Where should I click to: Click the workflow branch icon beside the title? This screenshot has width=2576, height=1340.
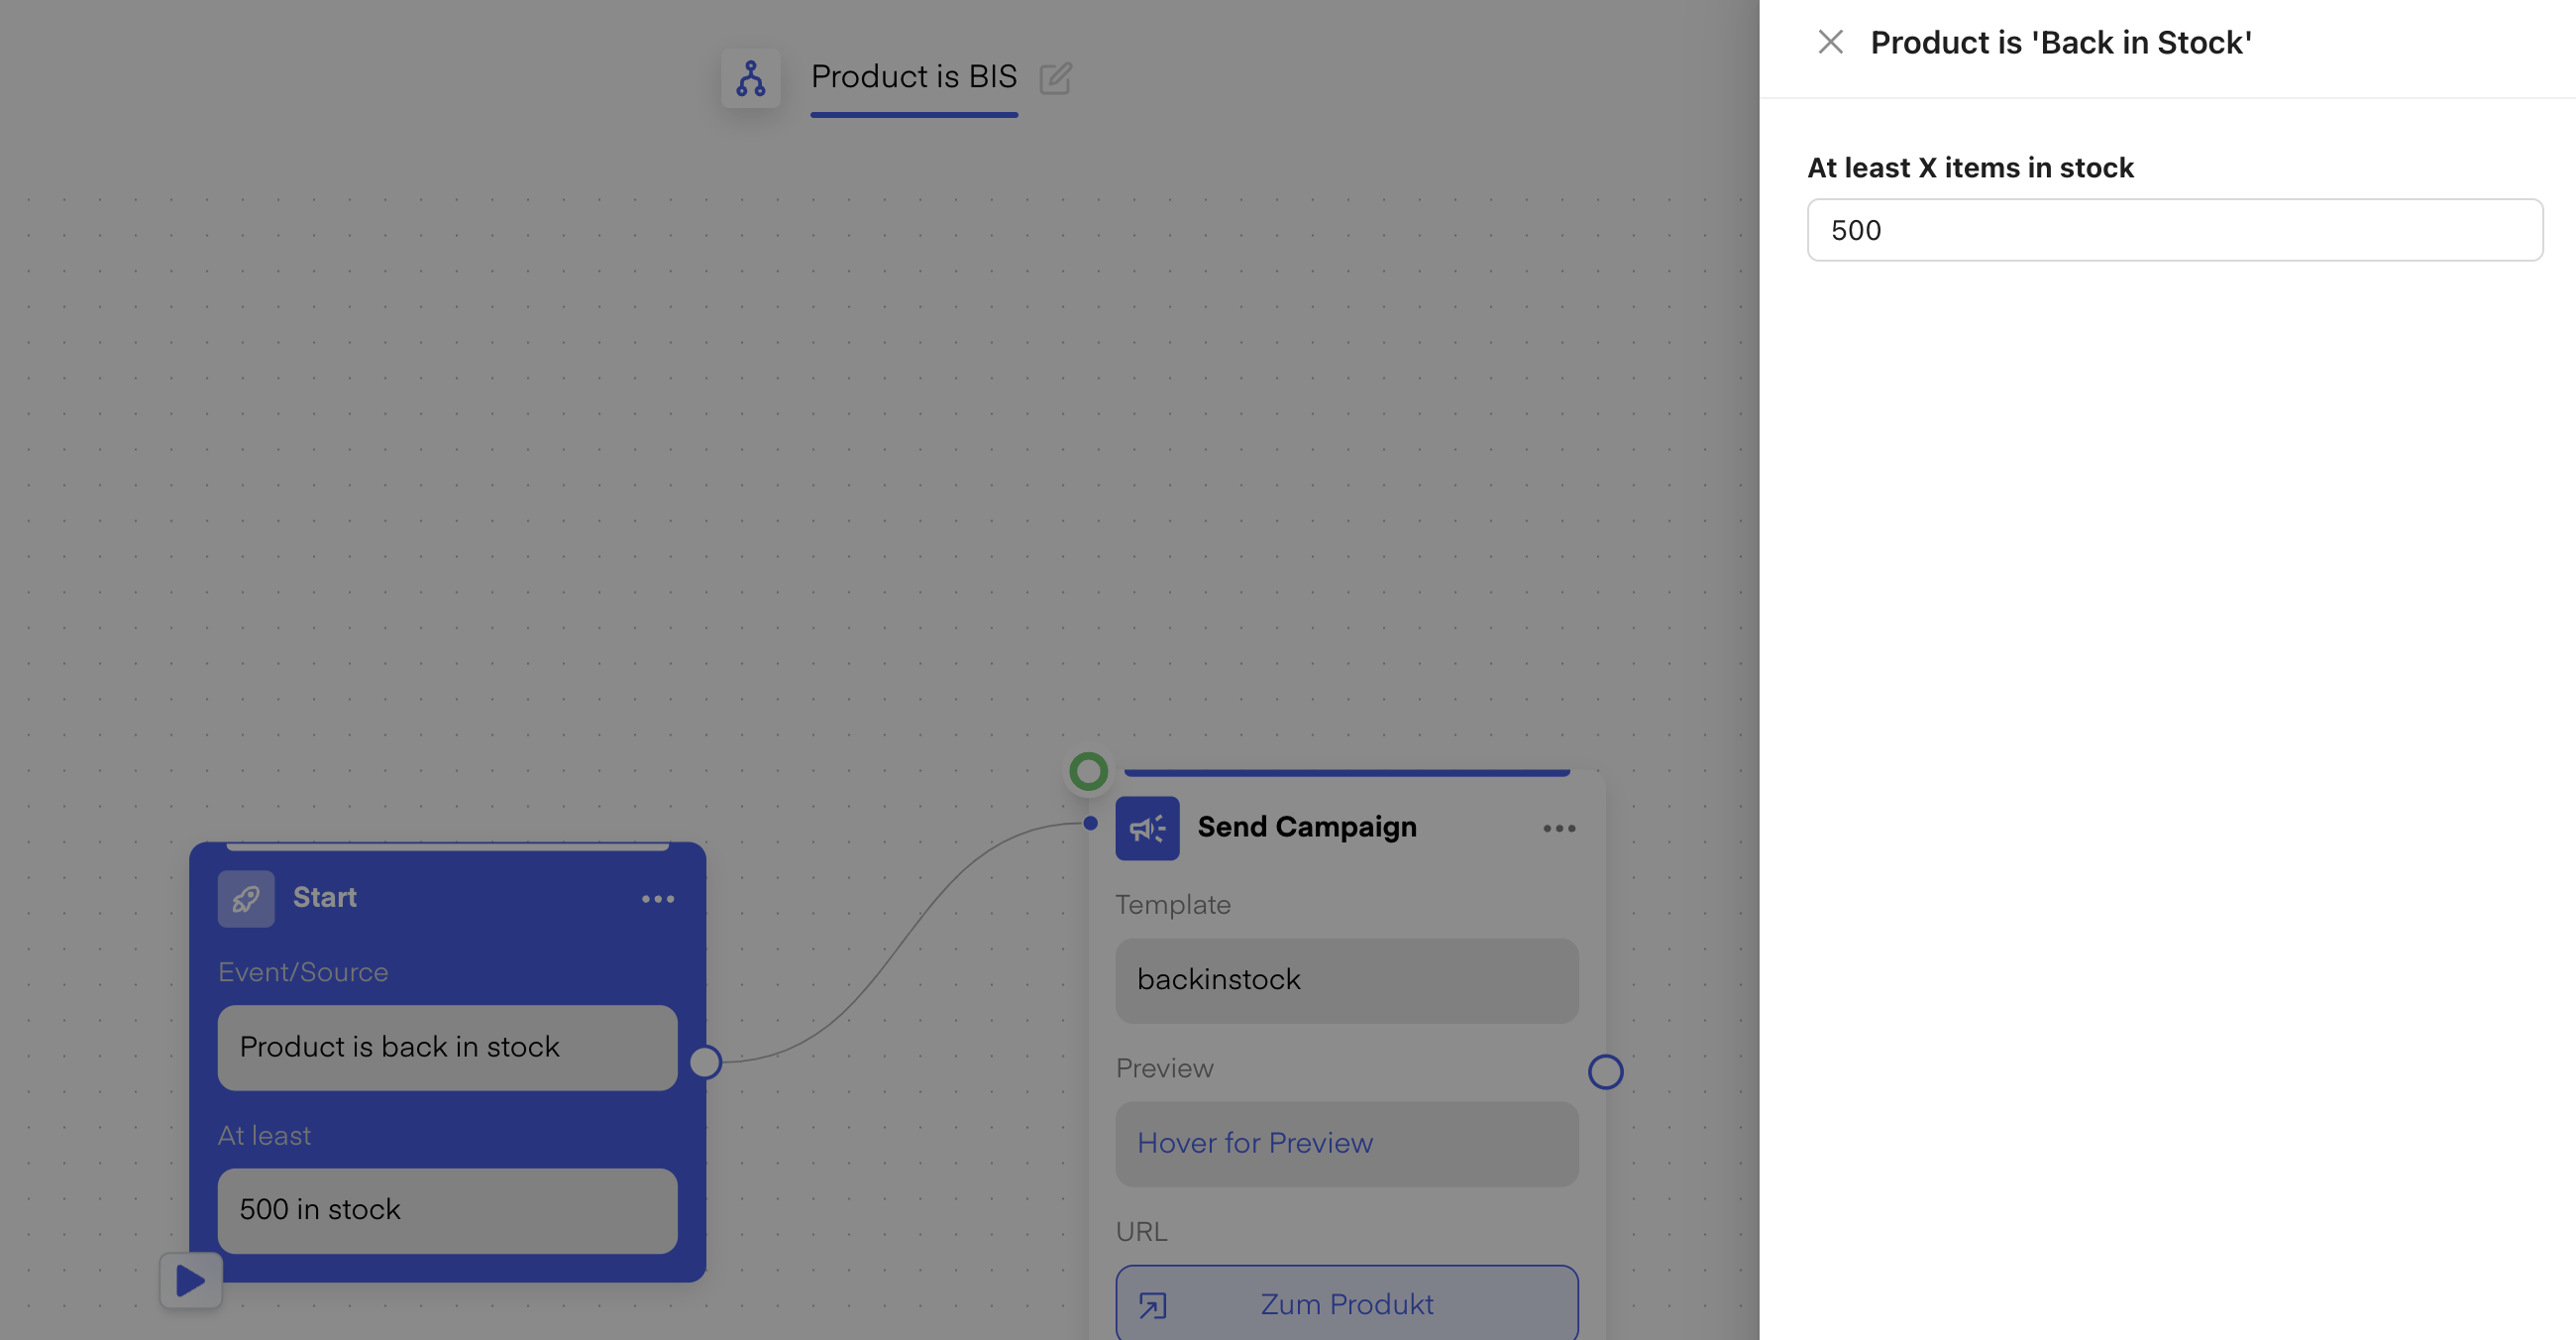click(x=750, y=78)
